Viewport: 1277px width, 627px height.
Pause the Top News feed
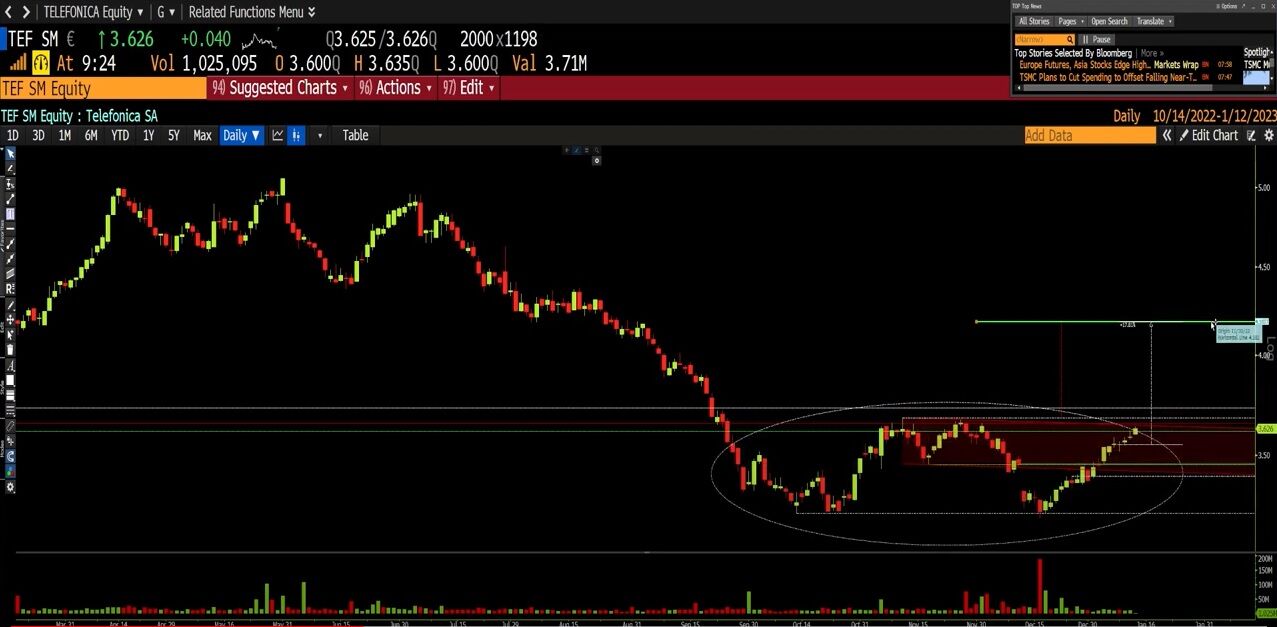click(1096, 39)
